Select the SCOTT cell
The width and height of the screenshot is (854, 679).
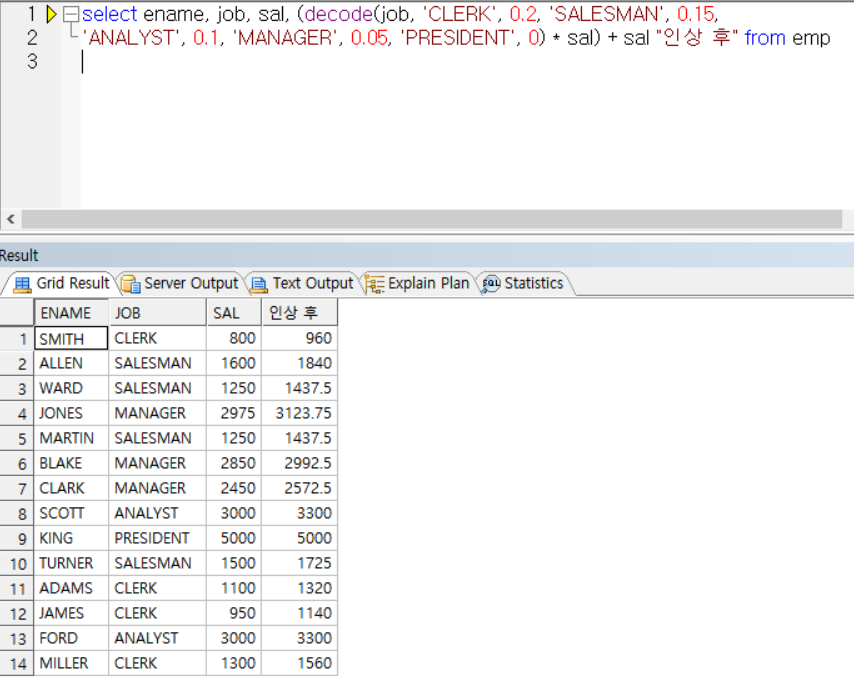[71, 513]
